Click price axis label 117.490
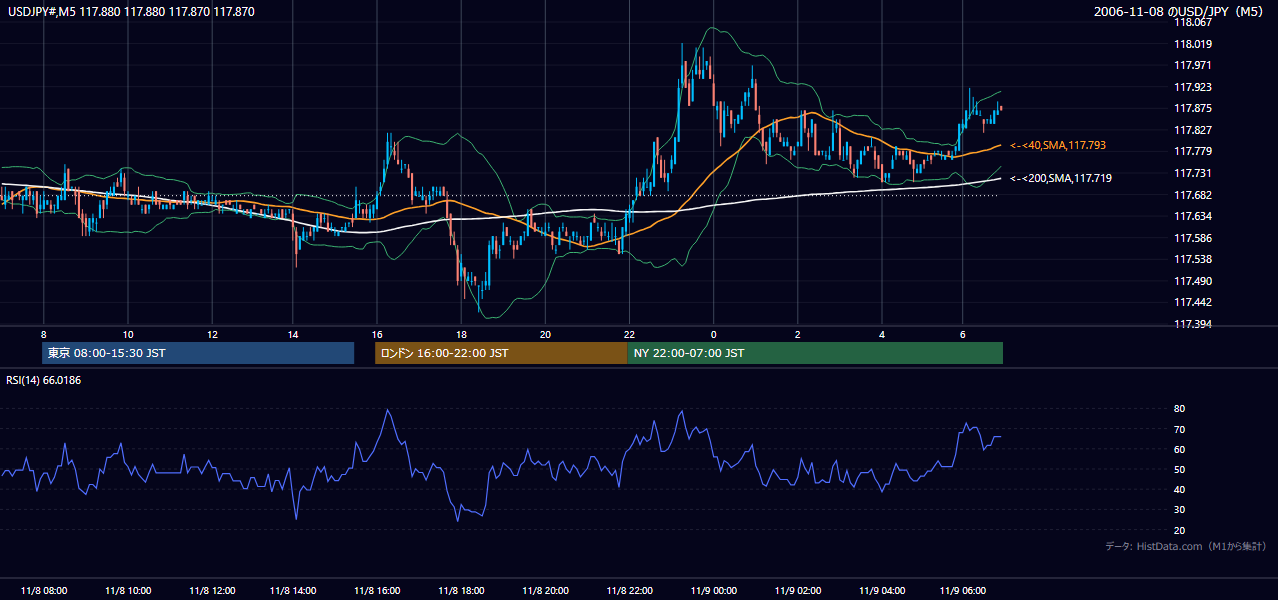The height and width of the screenshot is (600, 1278). pos(1192,281)
